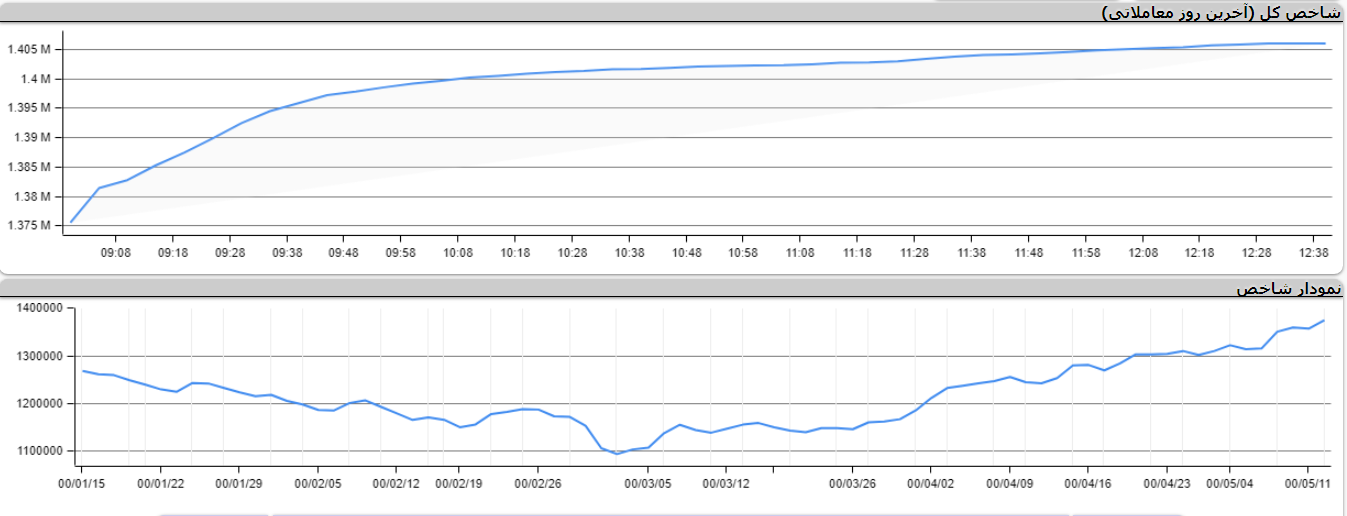This screenshot has width=1347, height=516.
Task: Click the 00/01/15 date label
Action: point(82,484)
